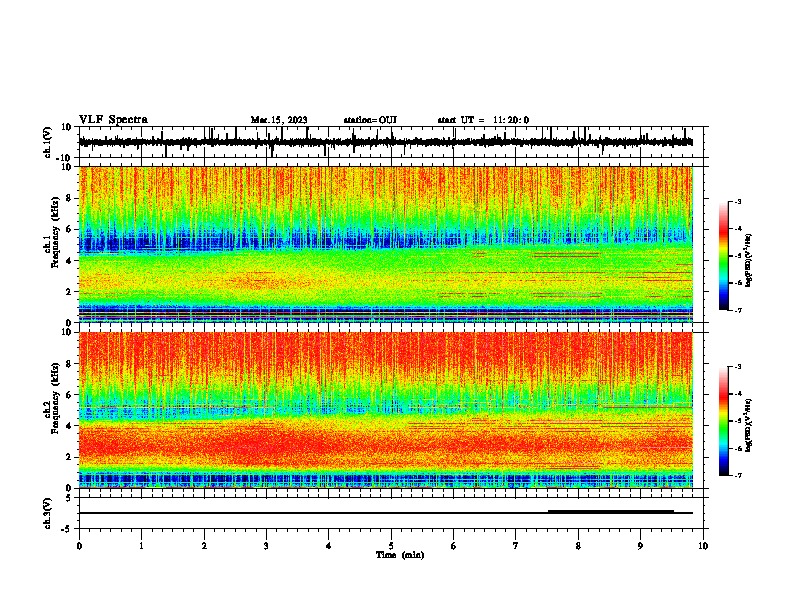Click the 'ch.1(V)' waveform axis label

tap(48, 142)
